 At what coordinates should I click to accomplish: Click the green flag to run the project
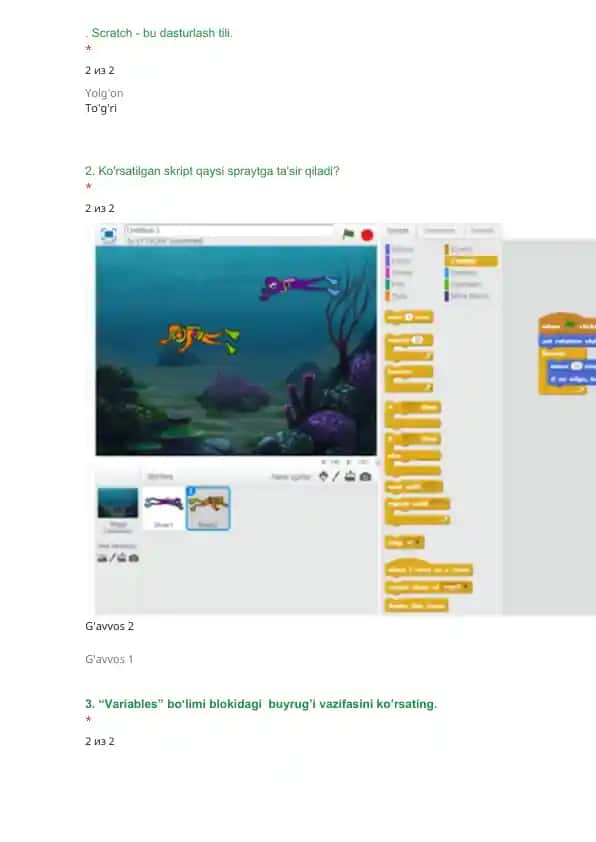click(348, 234)
